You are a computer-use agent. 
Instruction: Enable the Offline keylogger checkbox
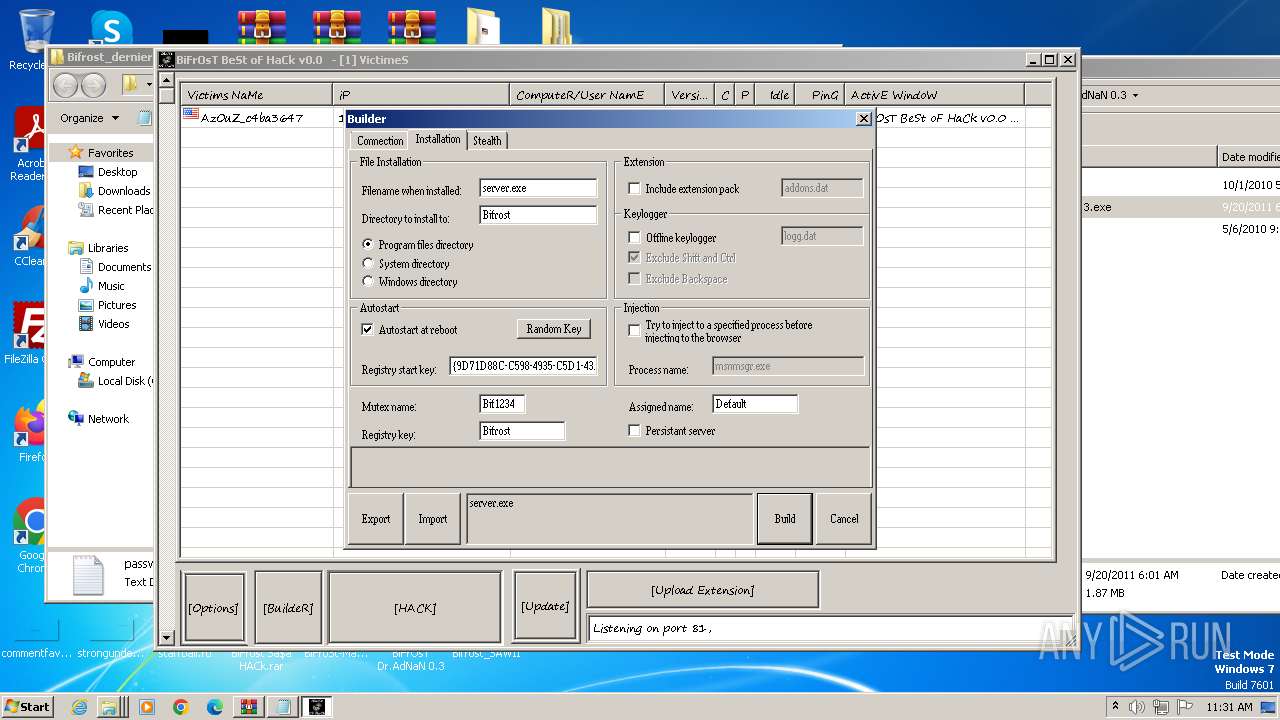pos(634,237)
